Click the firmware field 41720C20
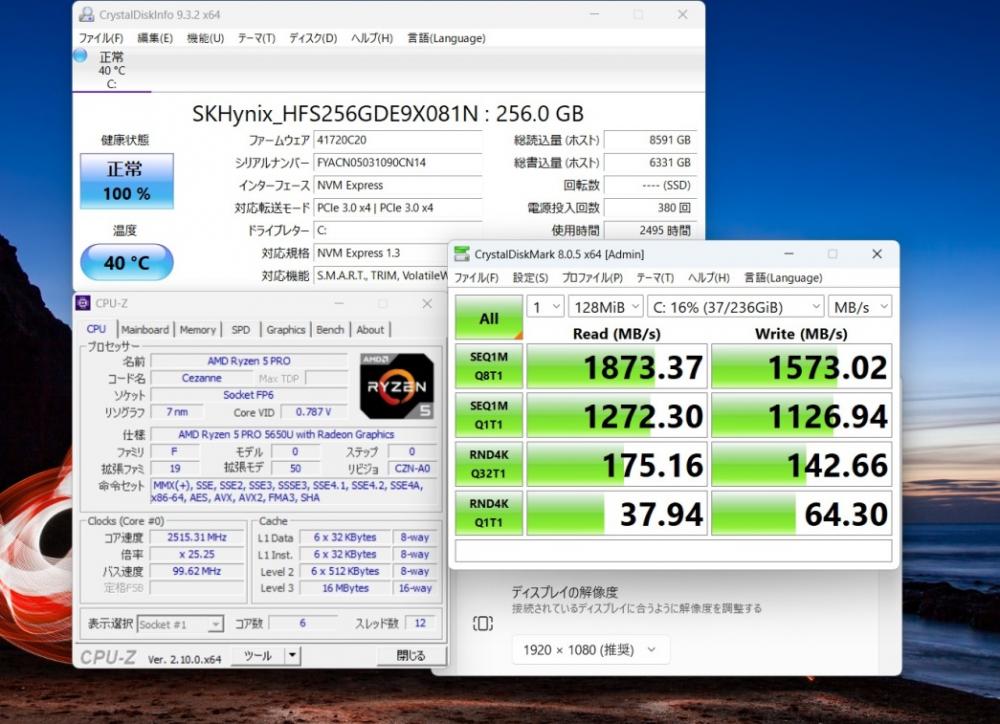Image resolution: width=1000 pixels, height=724 pixels. tap(397, 140)
